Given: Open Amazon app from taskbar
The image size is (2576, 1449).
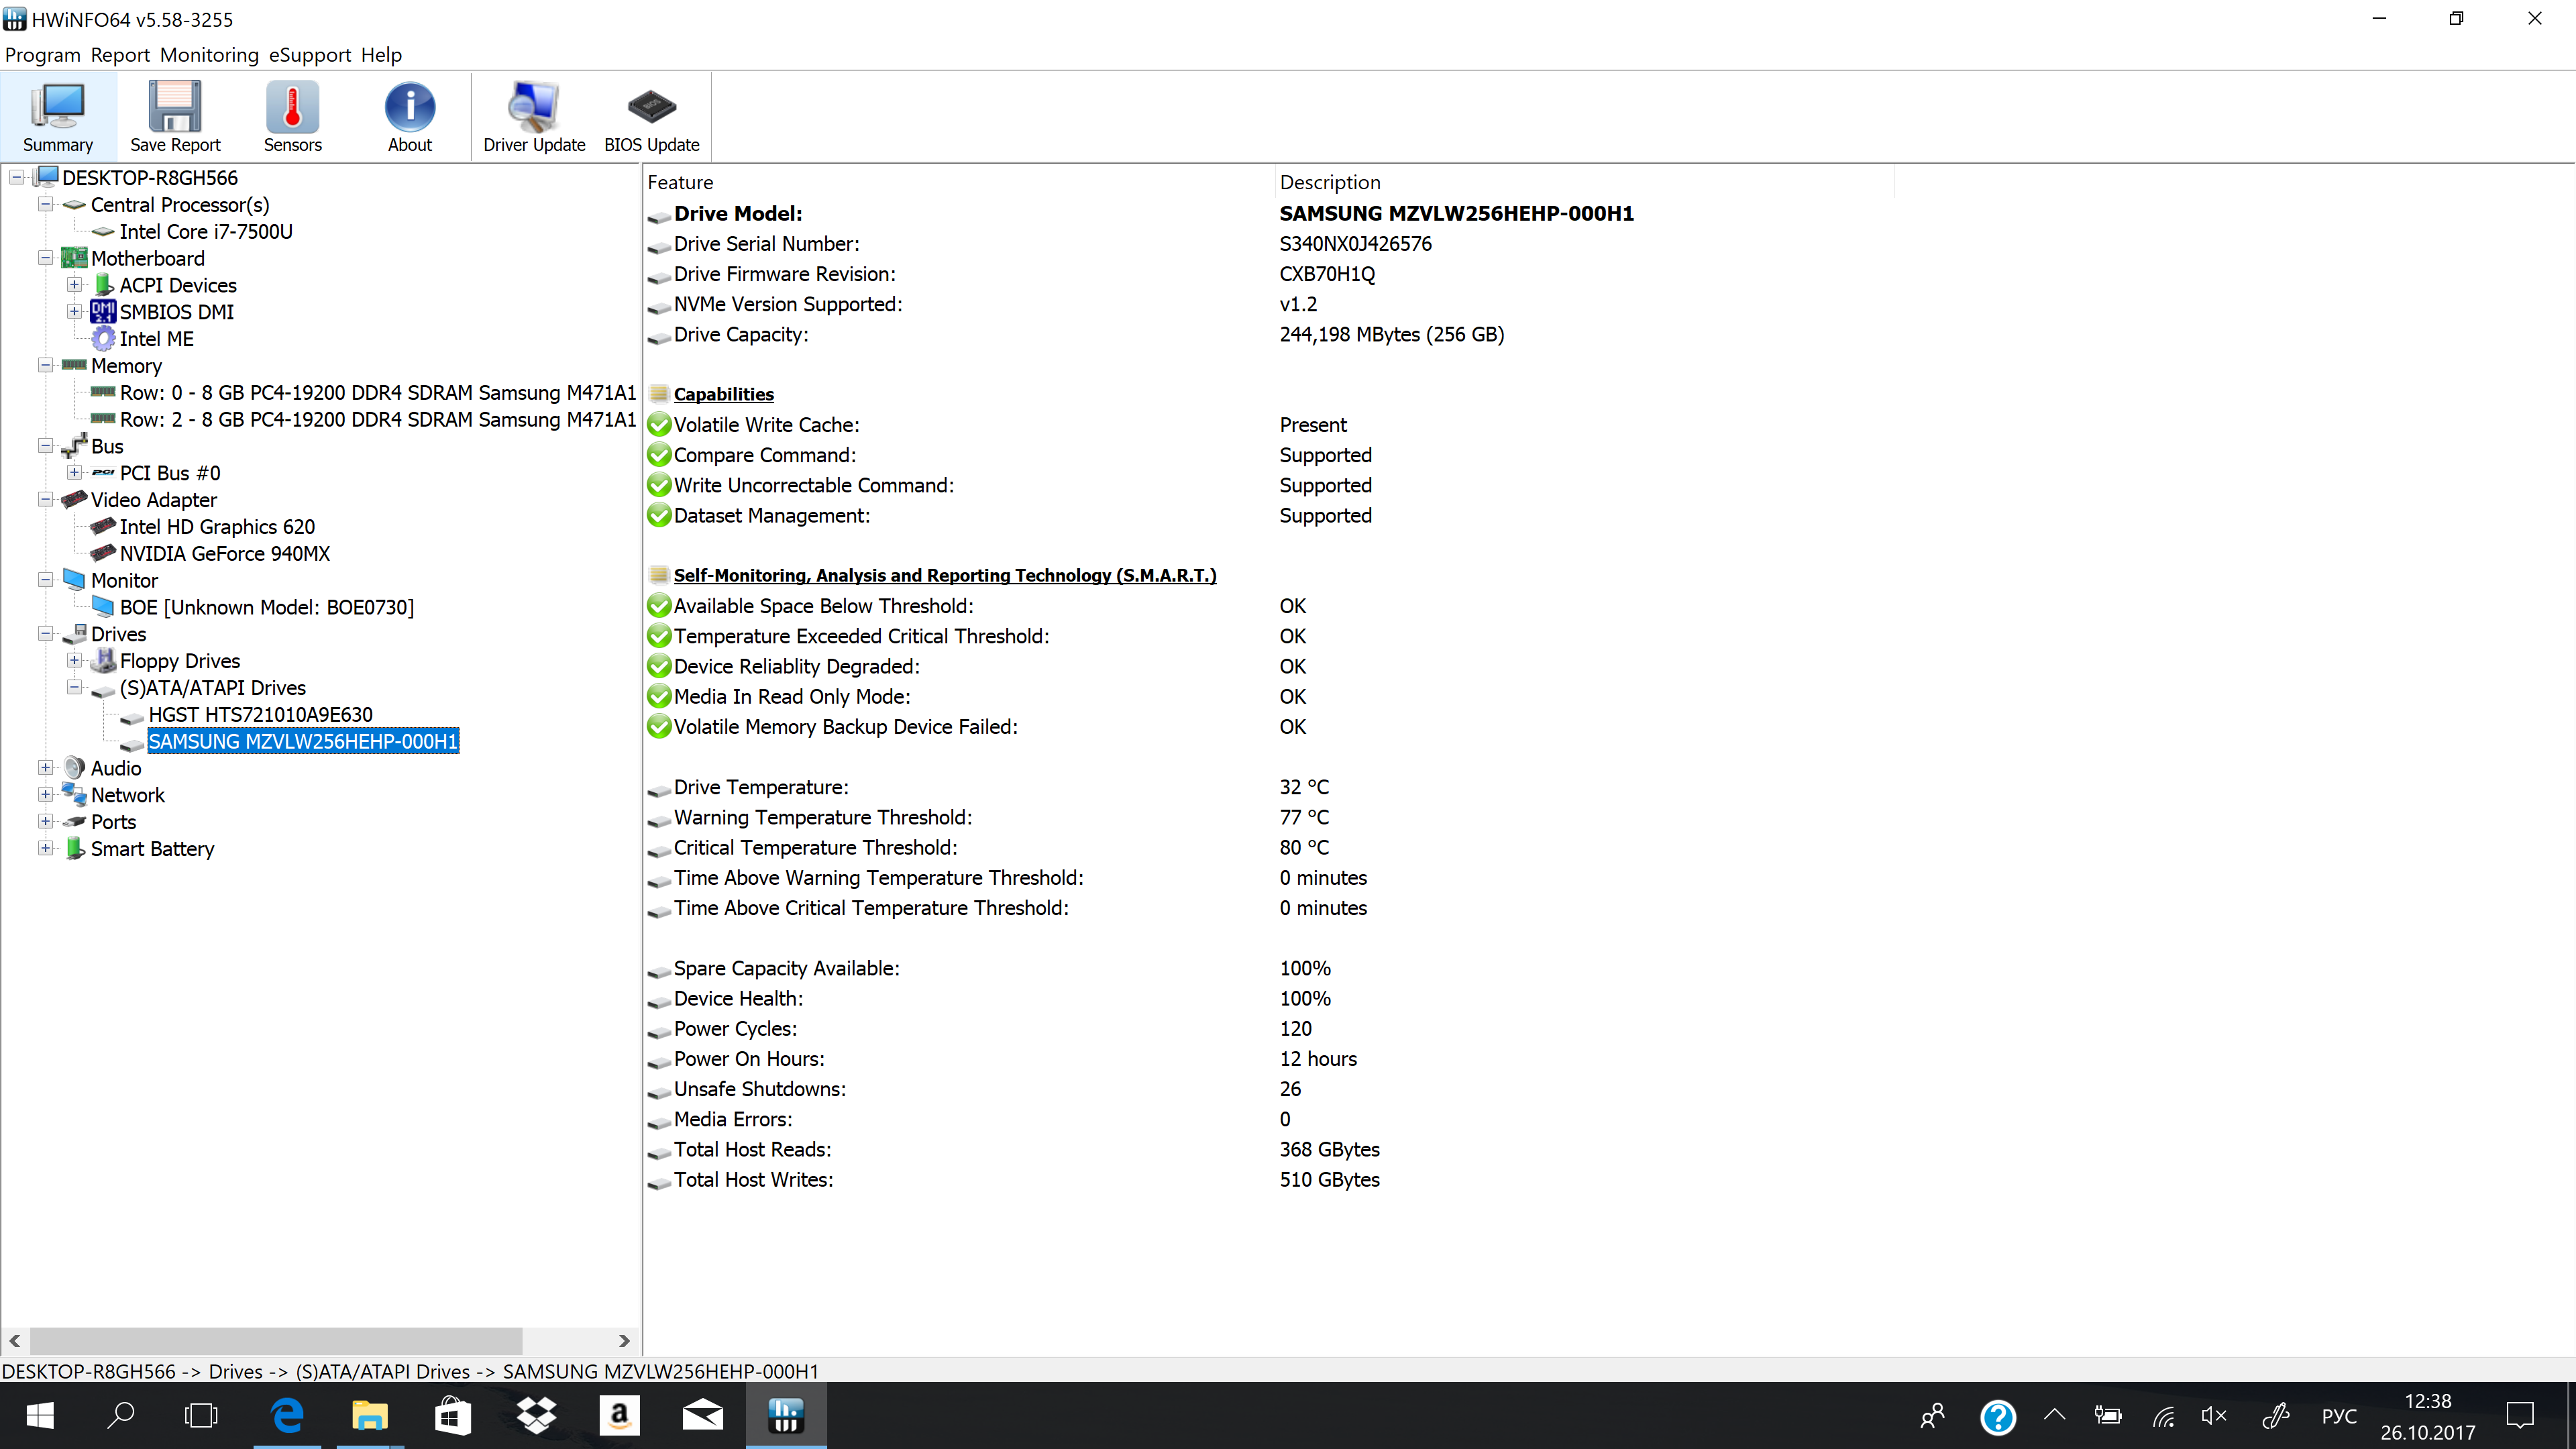Looking at the screenshot, I should pos(619,1416).
